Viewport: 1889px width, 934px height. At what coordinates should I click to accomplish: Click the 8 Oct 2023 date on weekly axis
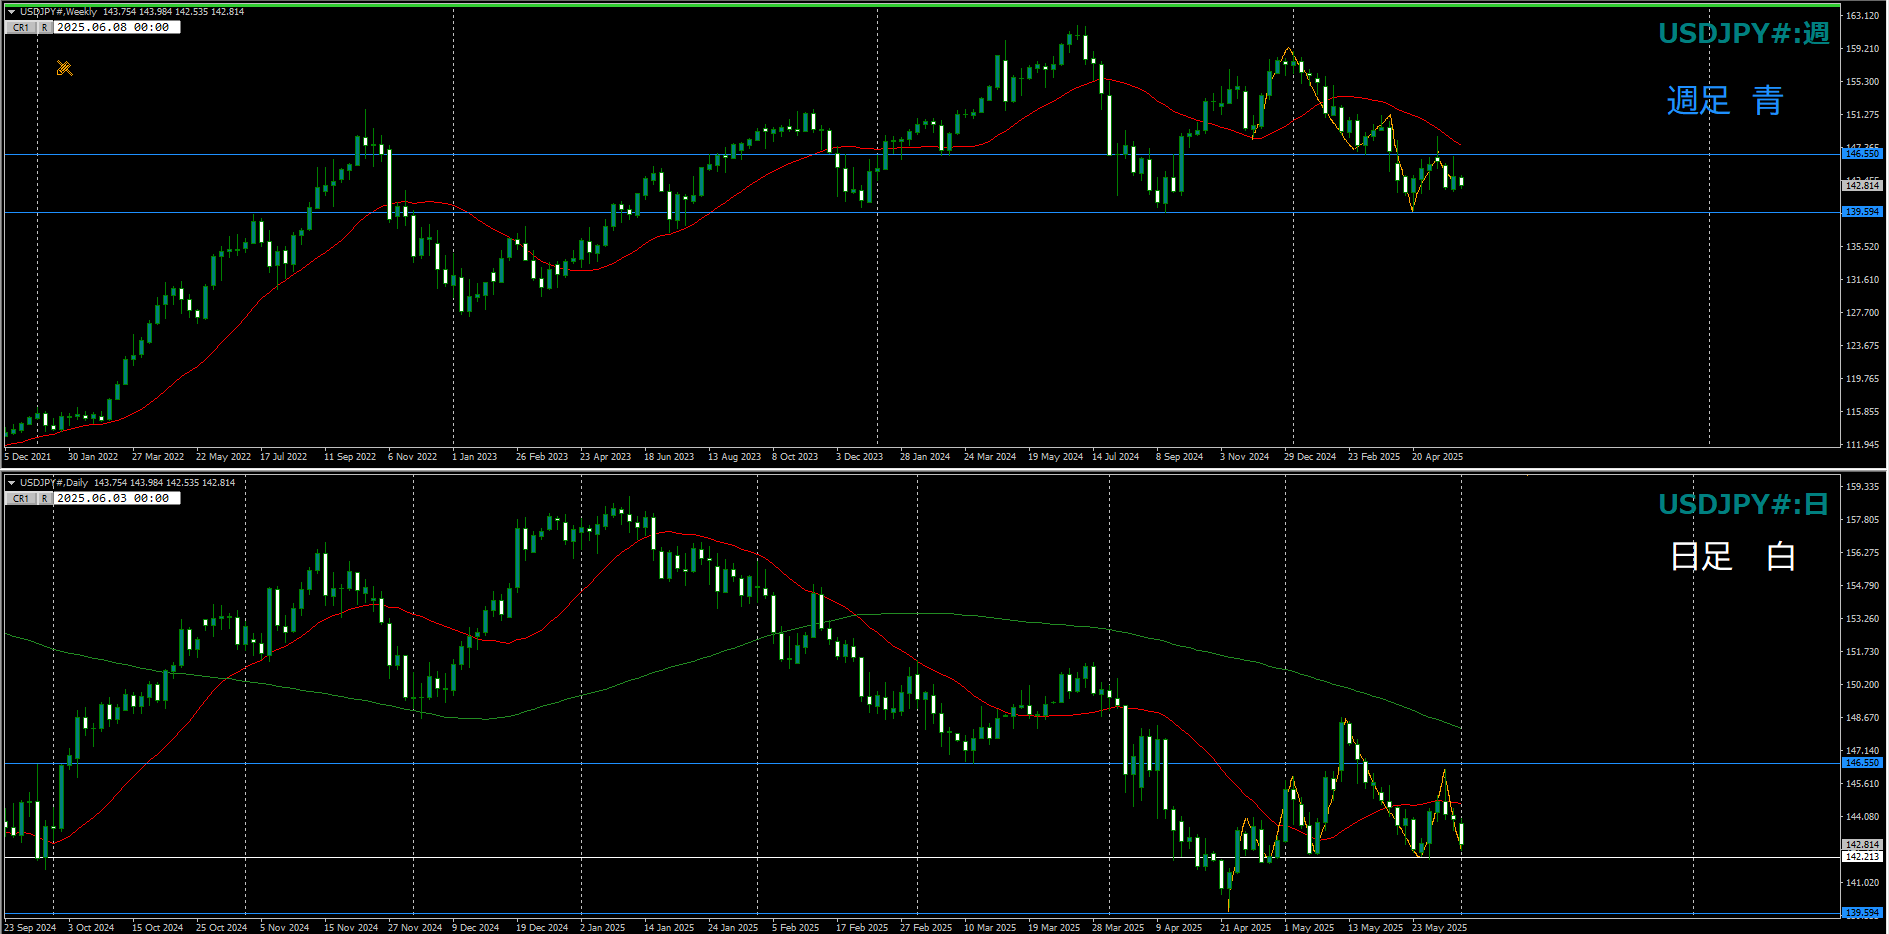click(795, 457)
